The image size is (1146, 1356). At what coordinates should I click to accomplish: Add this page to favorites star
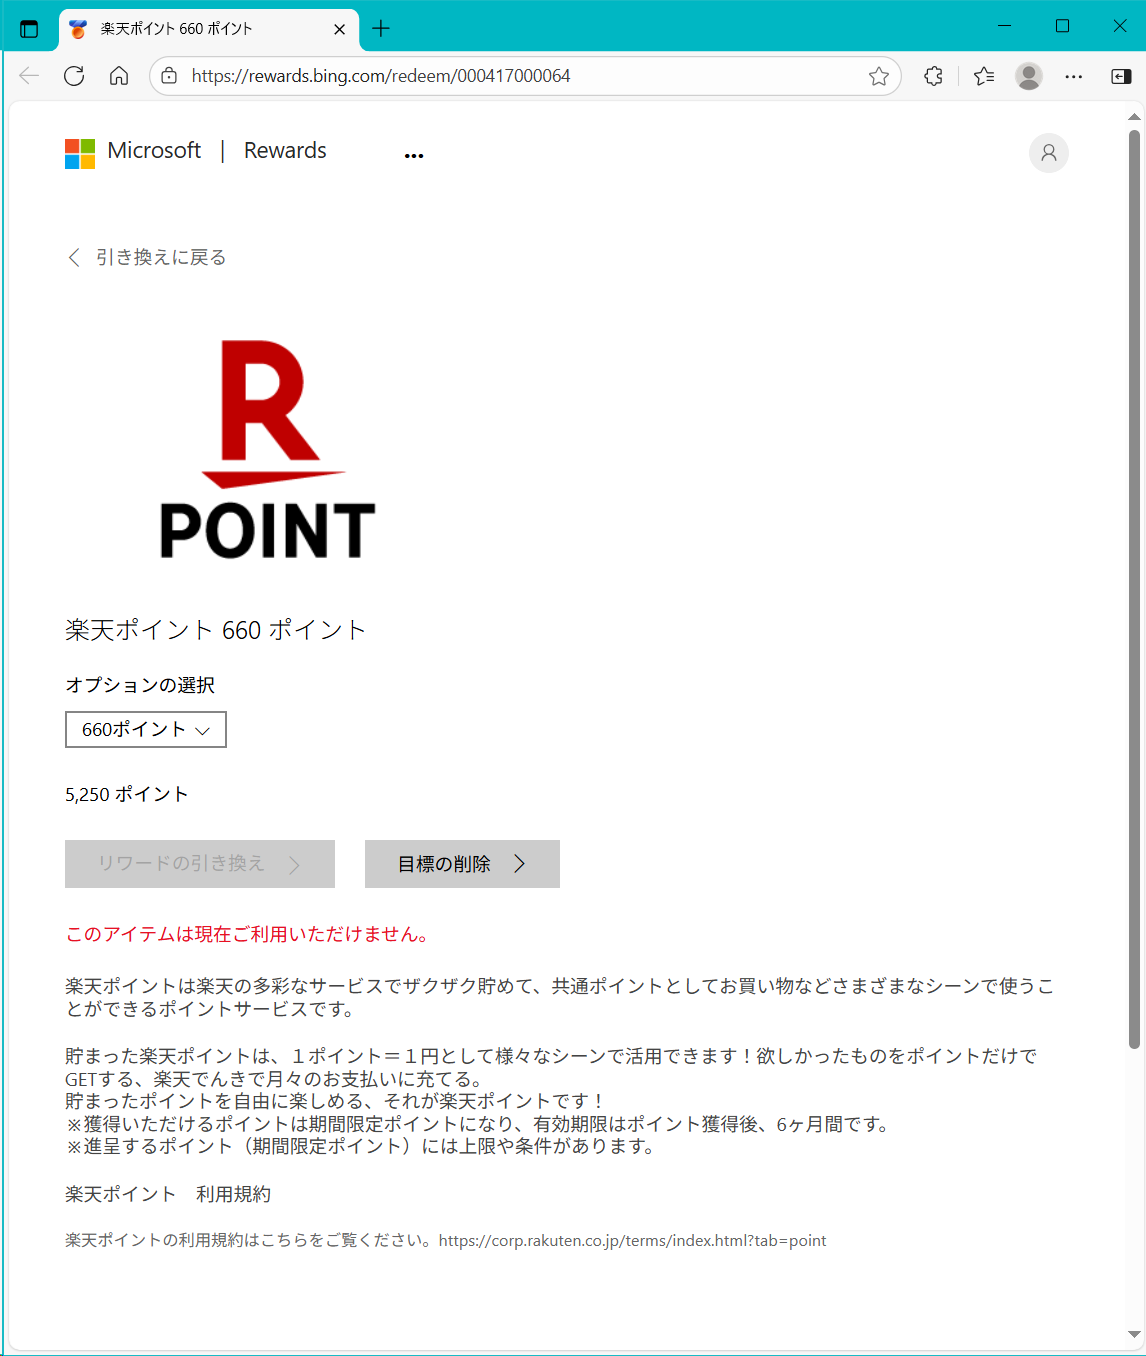tap(879, 76)
